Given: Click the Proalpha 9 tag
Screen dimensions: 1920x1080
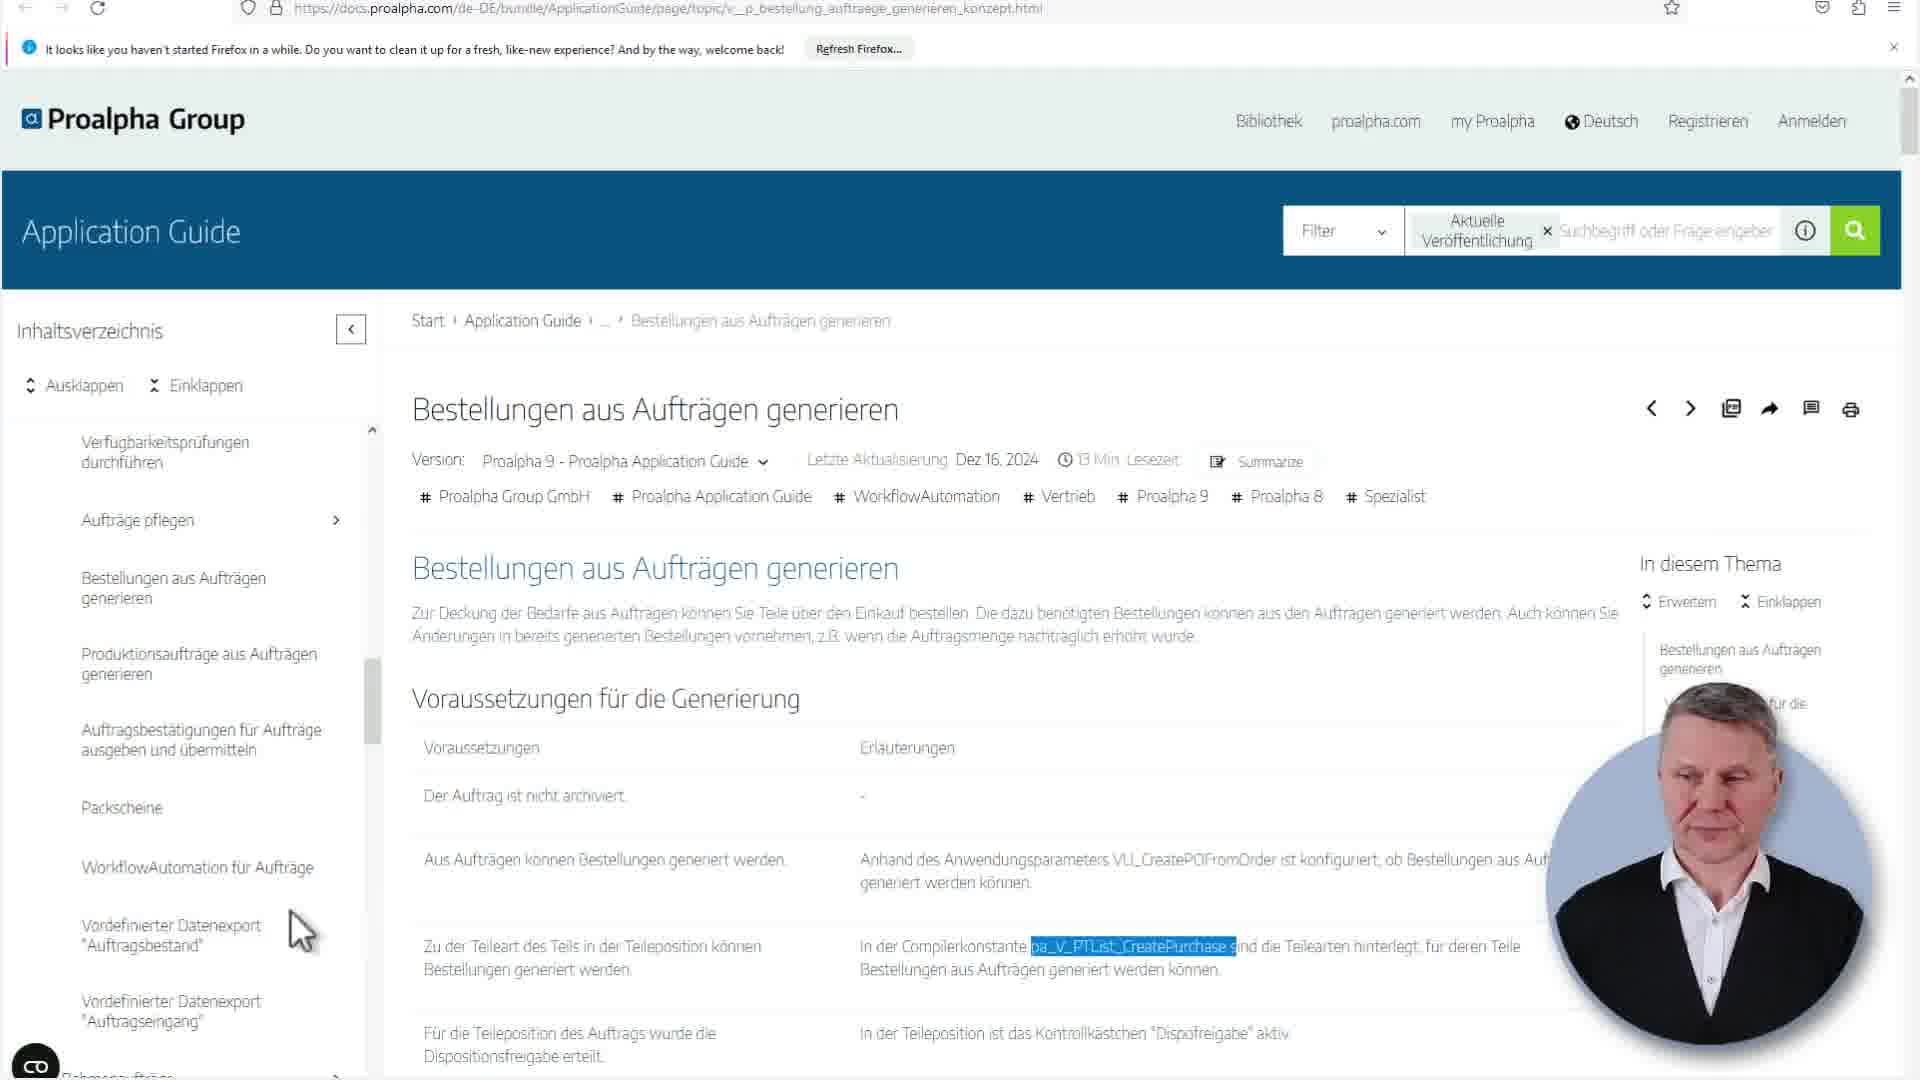Looking at the screenshot, I should [1162, 497].
